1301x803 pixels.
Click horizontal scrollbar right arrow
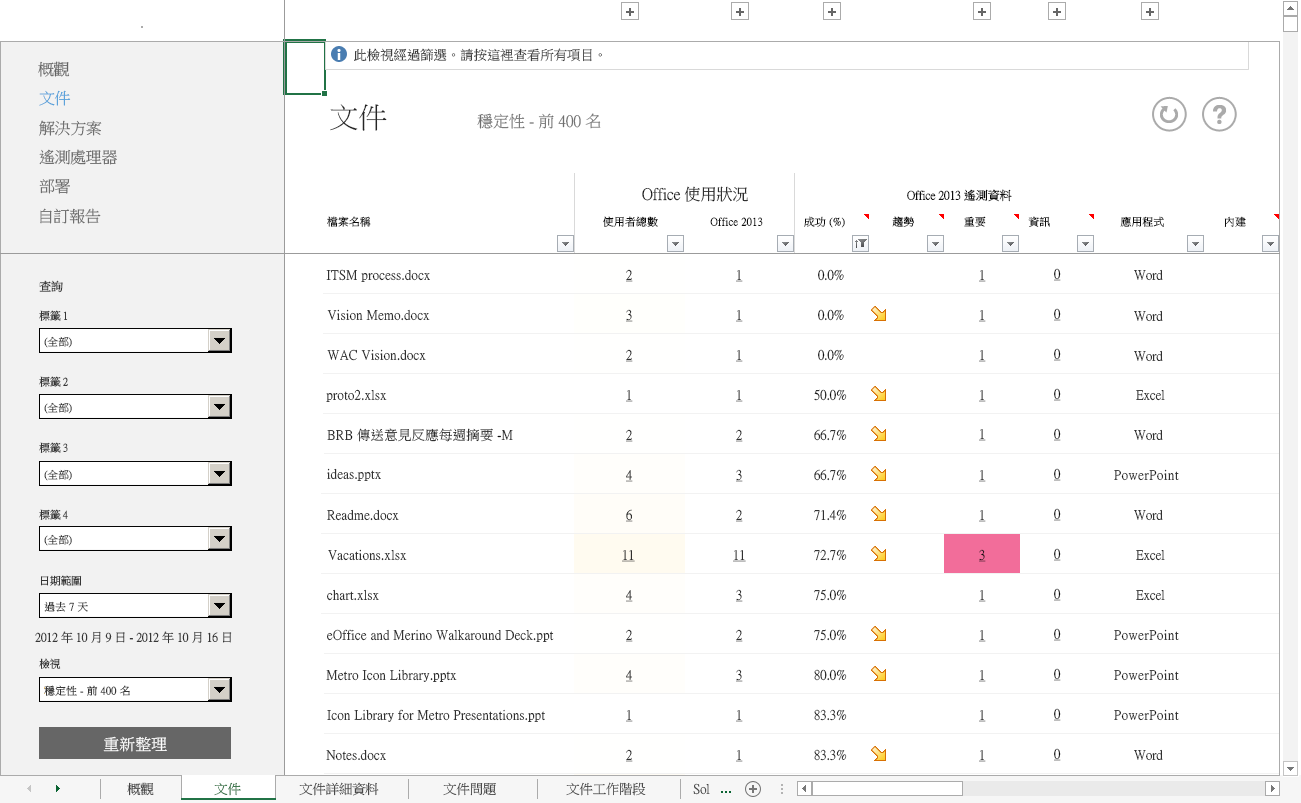[1273, 789]
